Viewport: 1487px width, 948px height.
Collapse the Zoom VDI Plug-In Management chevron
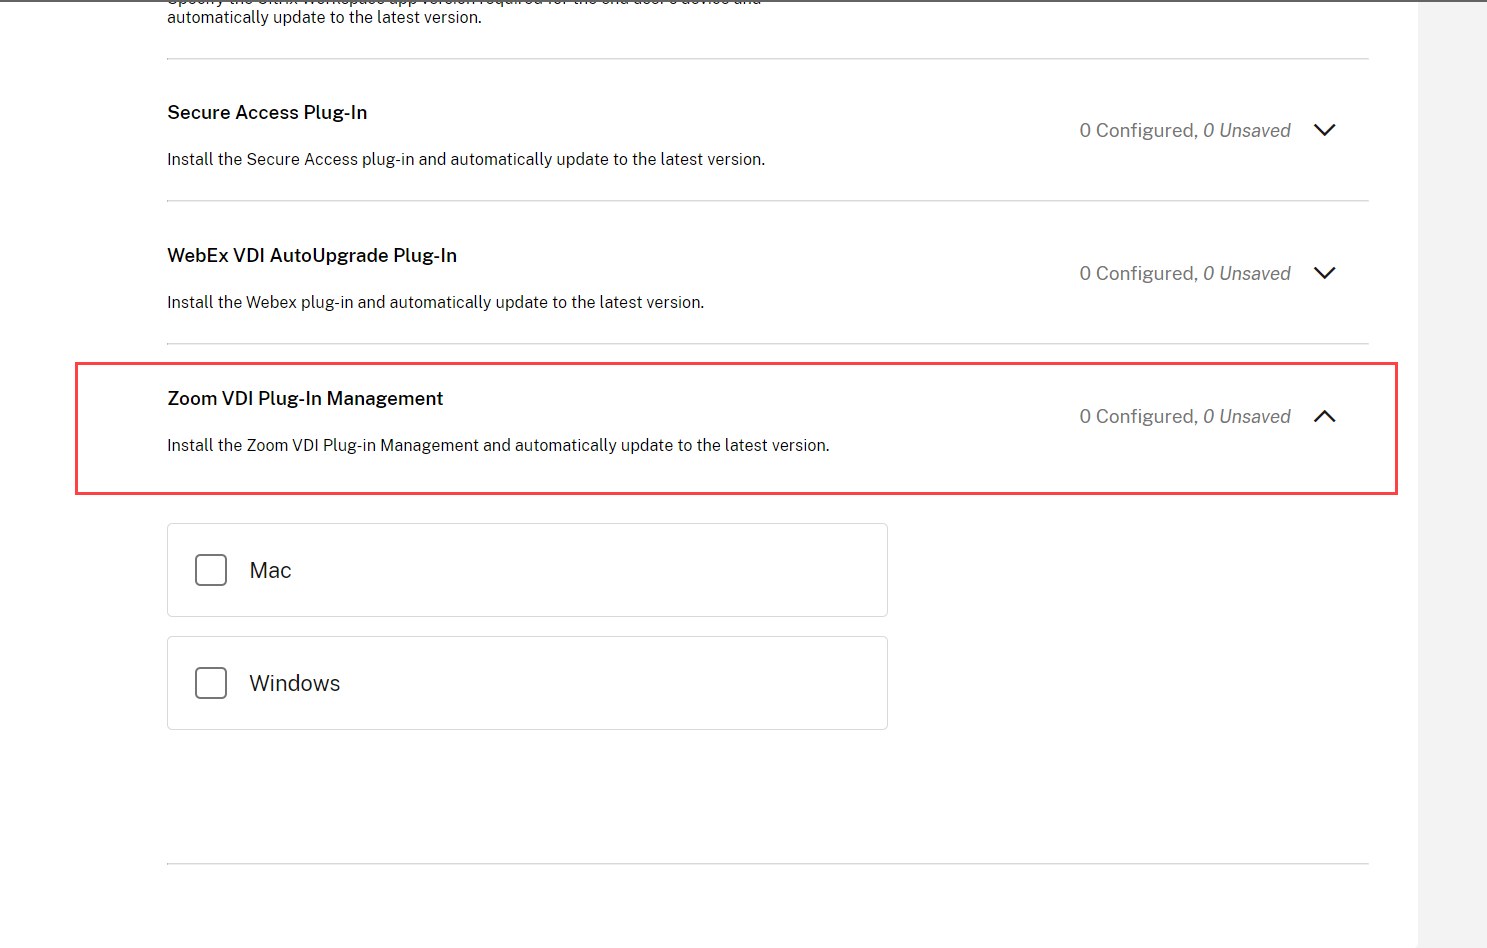[x=1324, y=416]
